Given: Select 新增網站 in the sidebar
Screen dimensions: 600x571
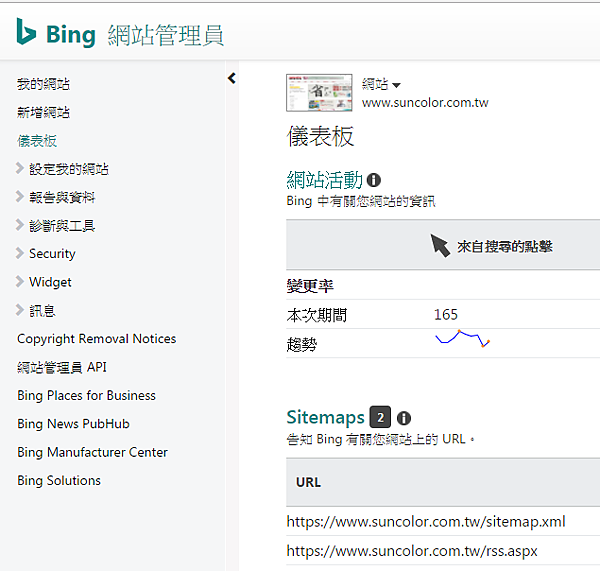Looking at the screenshot, I should (43, 112).
